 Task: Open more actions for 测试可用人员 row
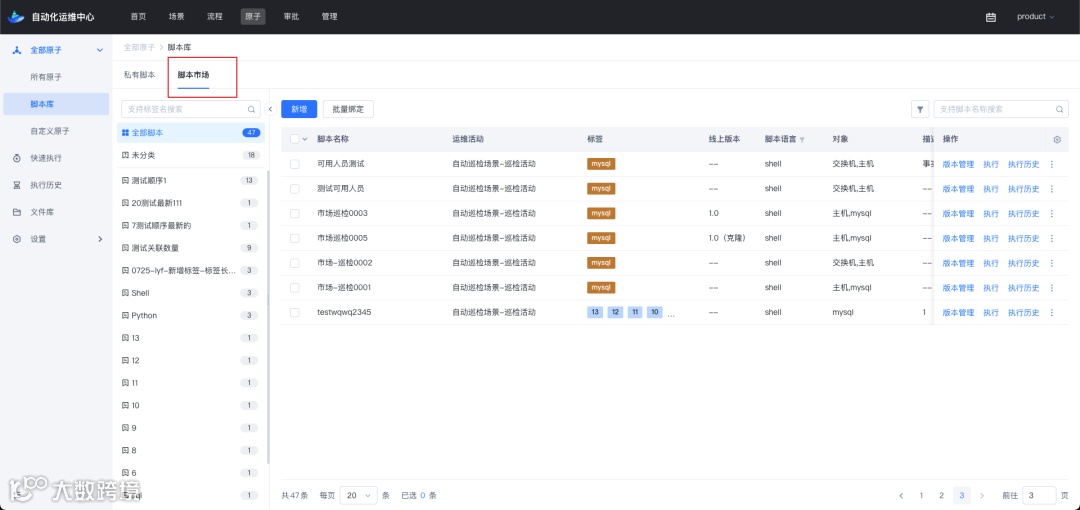click(1052, 189)
